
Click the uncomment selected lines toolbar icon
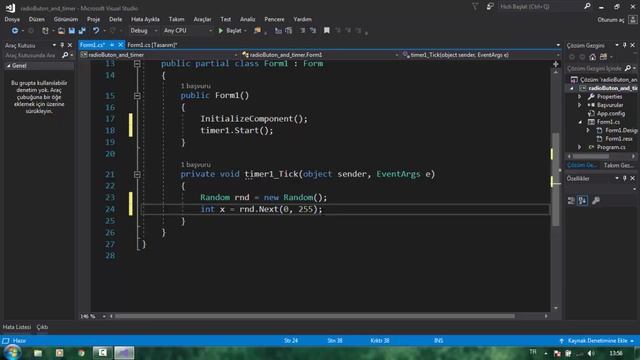pos(313,31)
